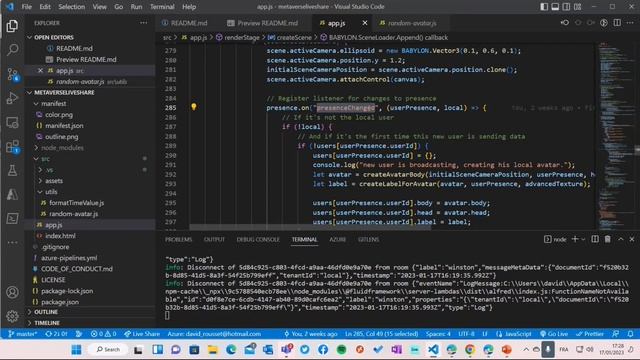
Task: Create a new terminal with plus icon
Action: tap(575, 239)
